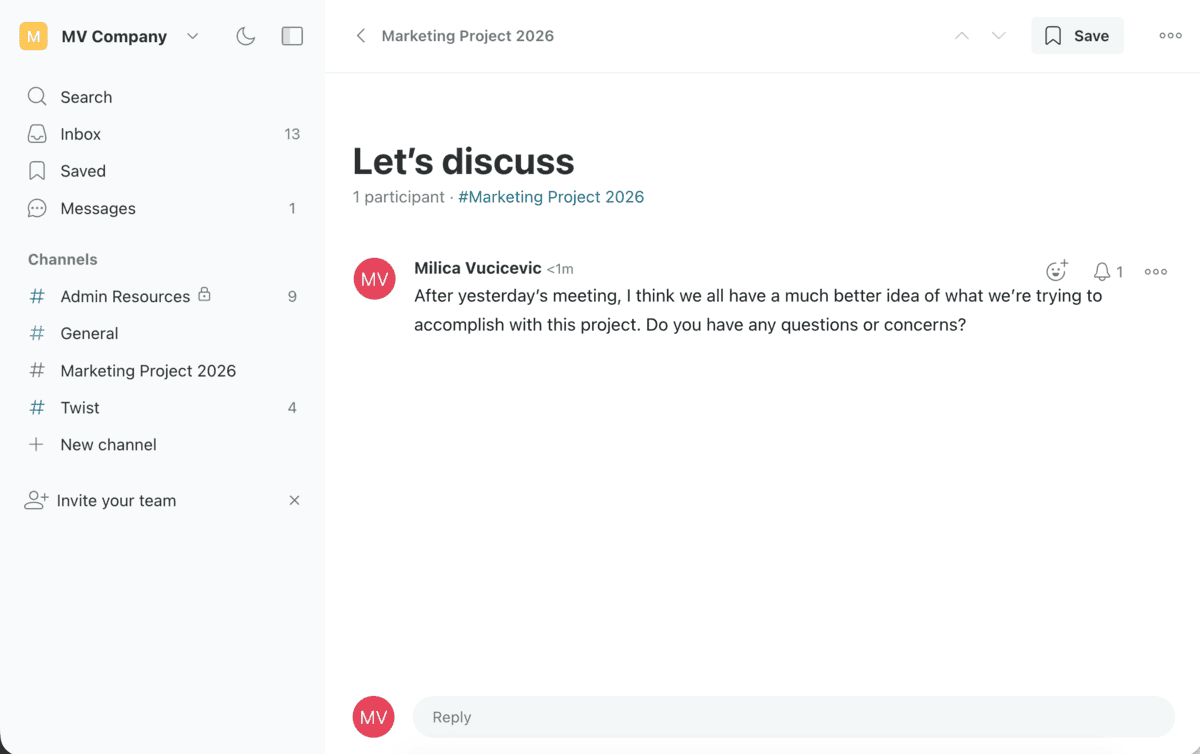The height and width of the screenshot is (754, 1200).
Task: Go to the next thread with down arrow
Action: coord(998,36)
